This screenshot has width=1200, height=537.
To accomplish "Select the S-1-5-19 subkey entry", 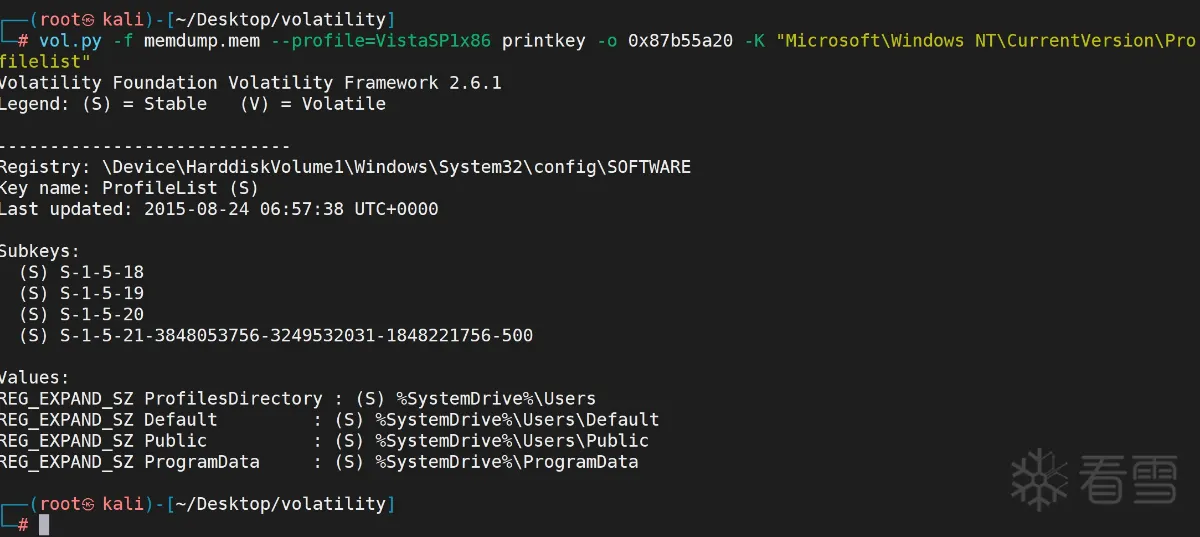I will pos(102,293).
